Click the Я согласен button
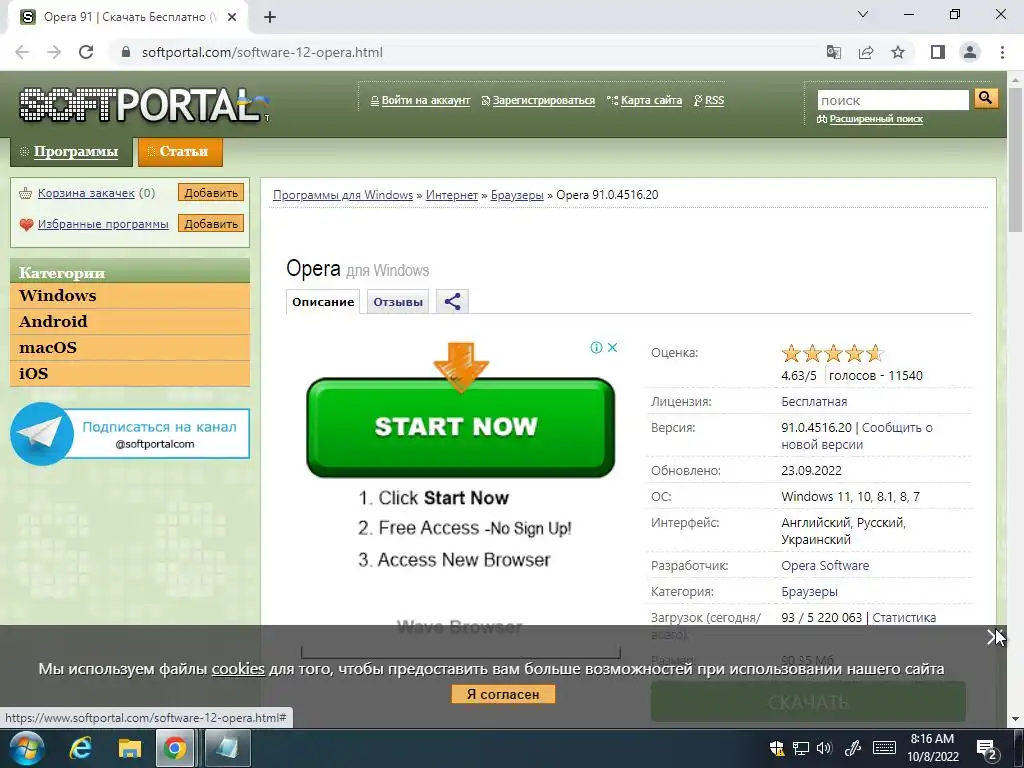1024x768 pixels. (x=503, y=694)
